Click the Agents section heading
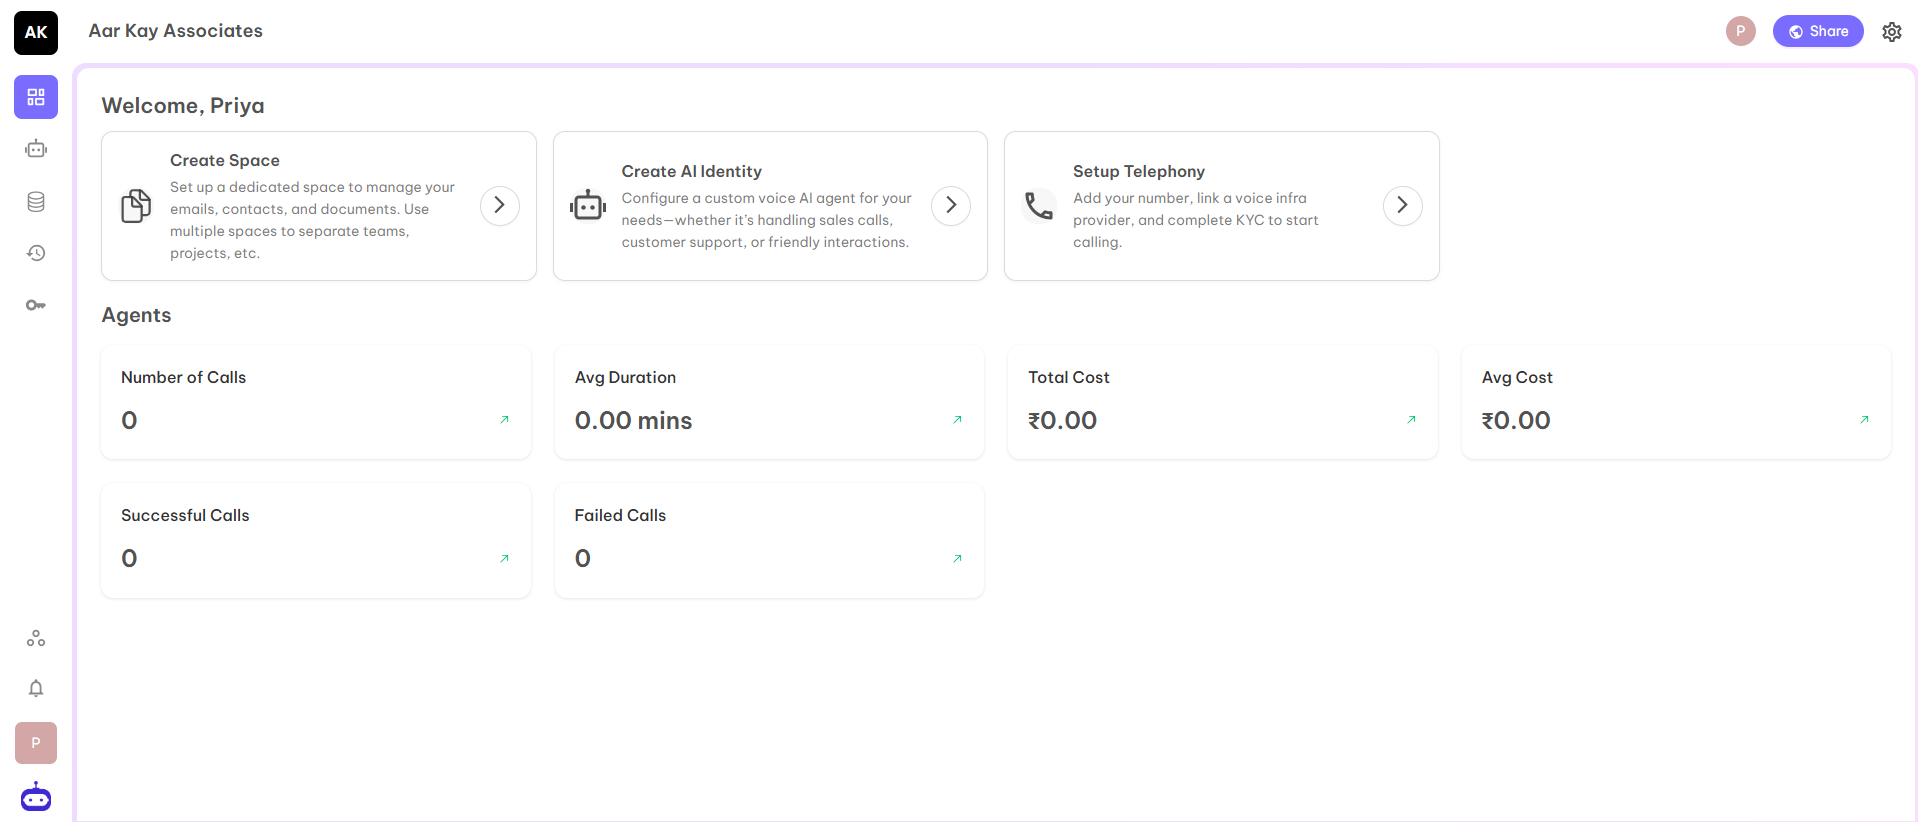This screenshot has height=822, width=1918. (x=136, y=315)
